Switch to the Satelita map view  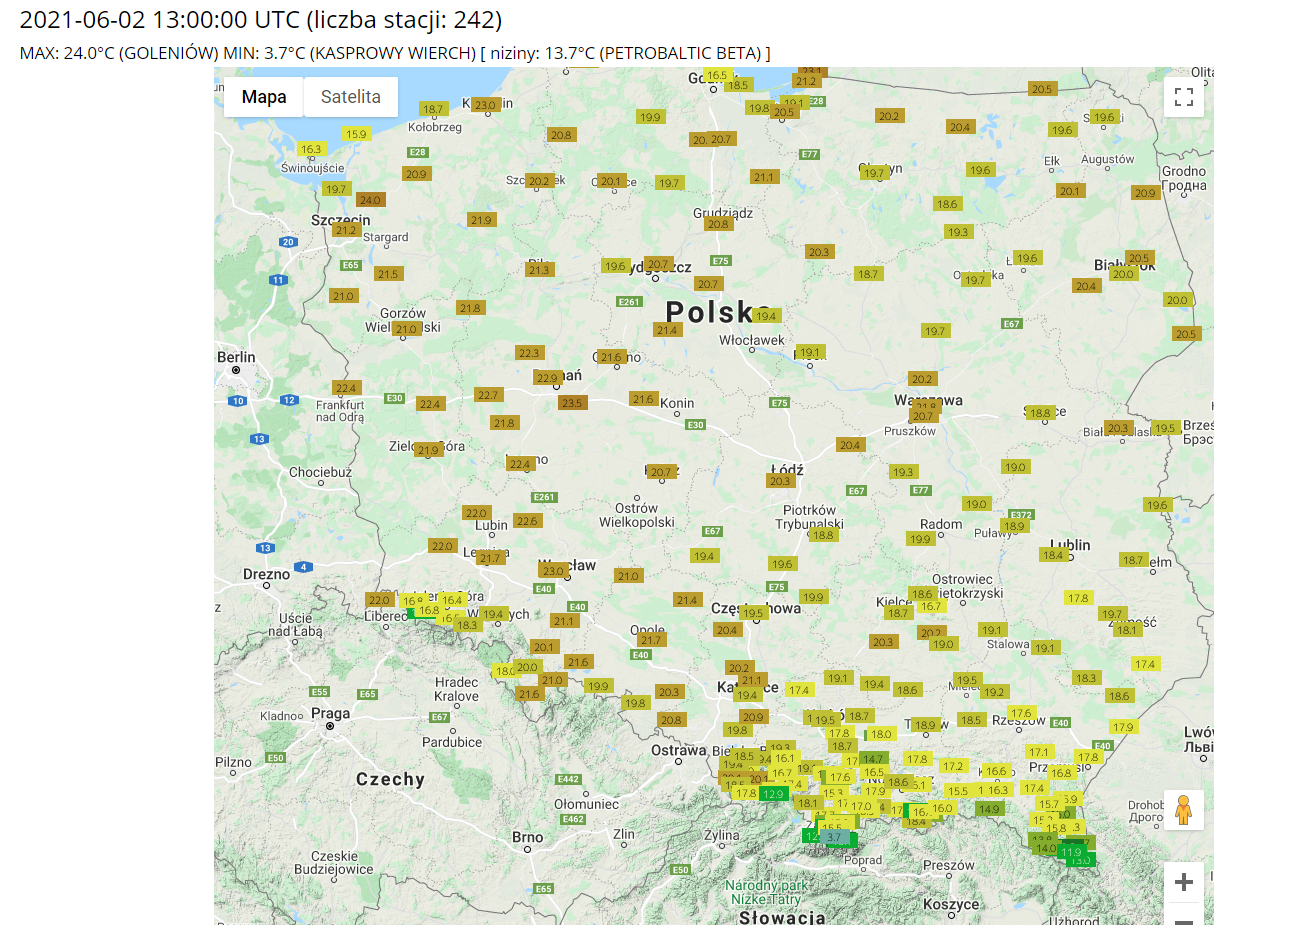point(350,97)
